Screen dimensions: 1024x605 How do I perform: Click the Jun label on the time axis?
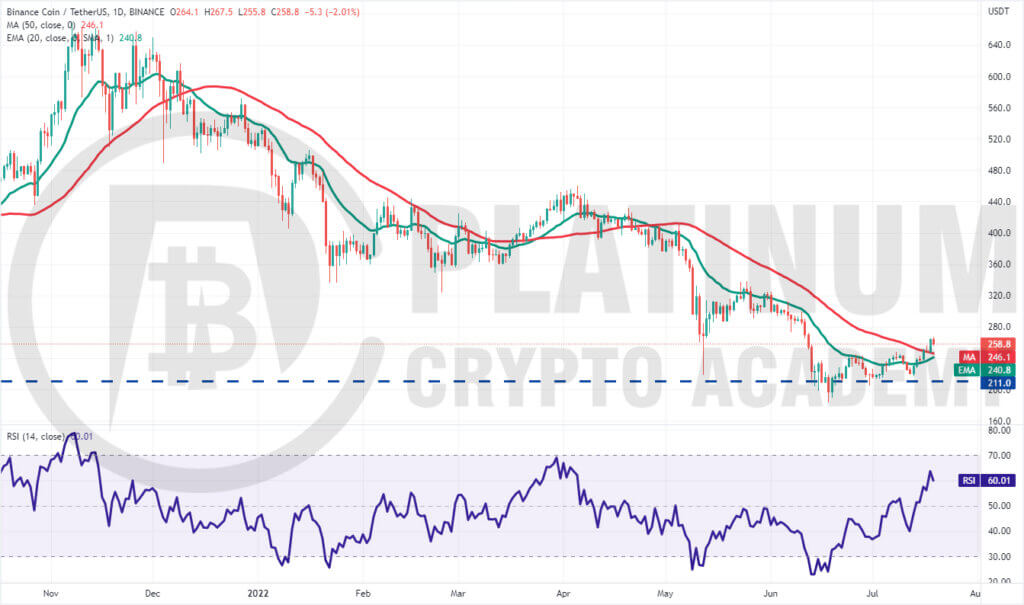pos(771,593)
